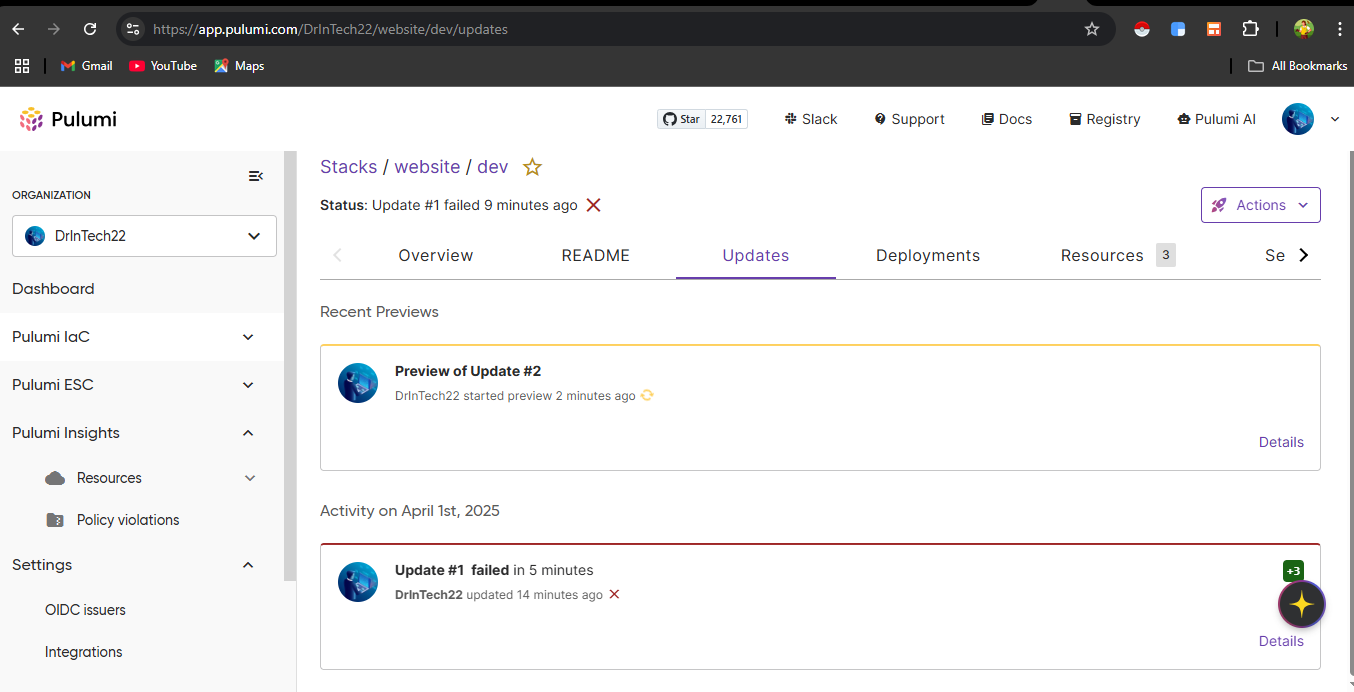Open OIDC issuers settings
Image resolution: width=1354 pixels, height=692 pixels.
(85, 610)
